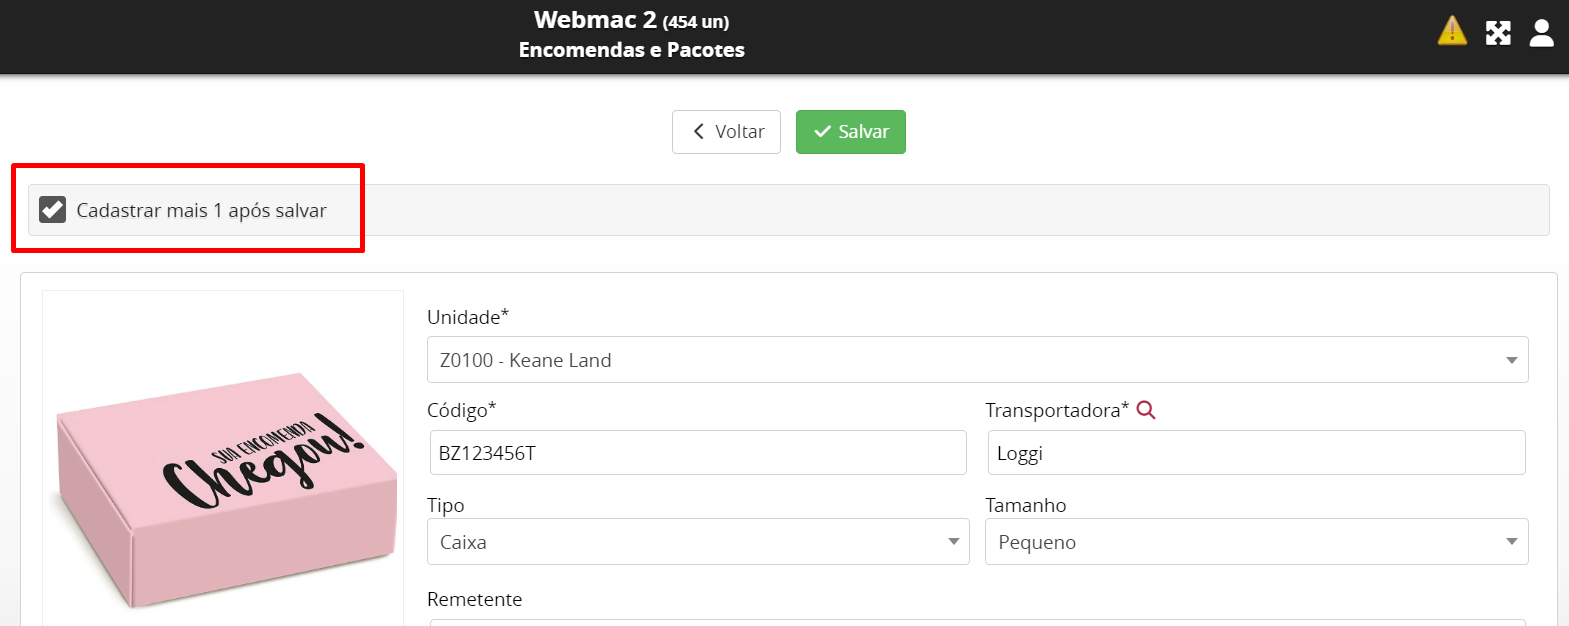Open the Tamanho dropdown set to Pequeno
The width and height of the screenshot is (1569, 626).
[1255, 542]
